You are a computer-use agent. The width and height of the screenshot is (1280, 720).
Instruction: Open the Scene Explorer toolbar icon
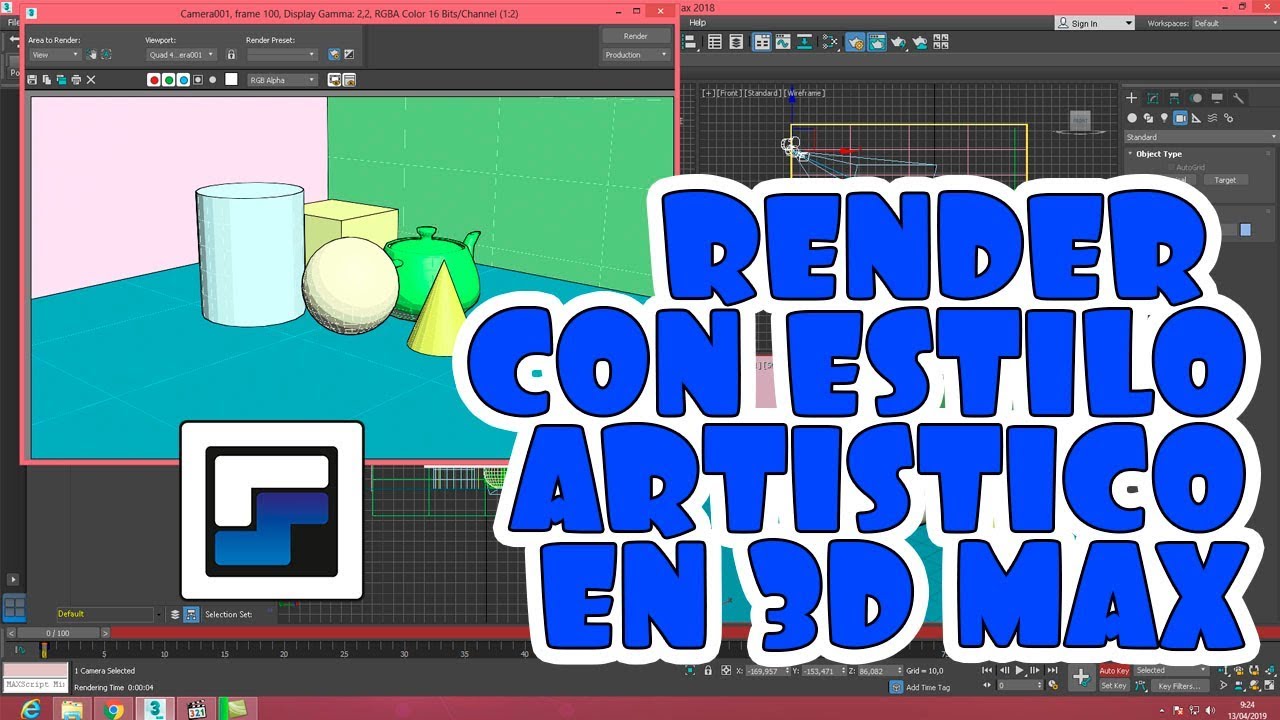click(x=715, y=42)
